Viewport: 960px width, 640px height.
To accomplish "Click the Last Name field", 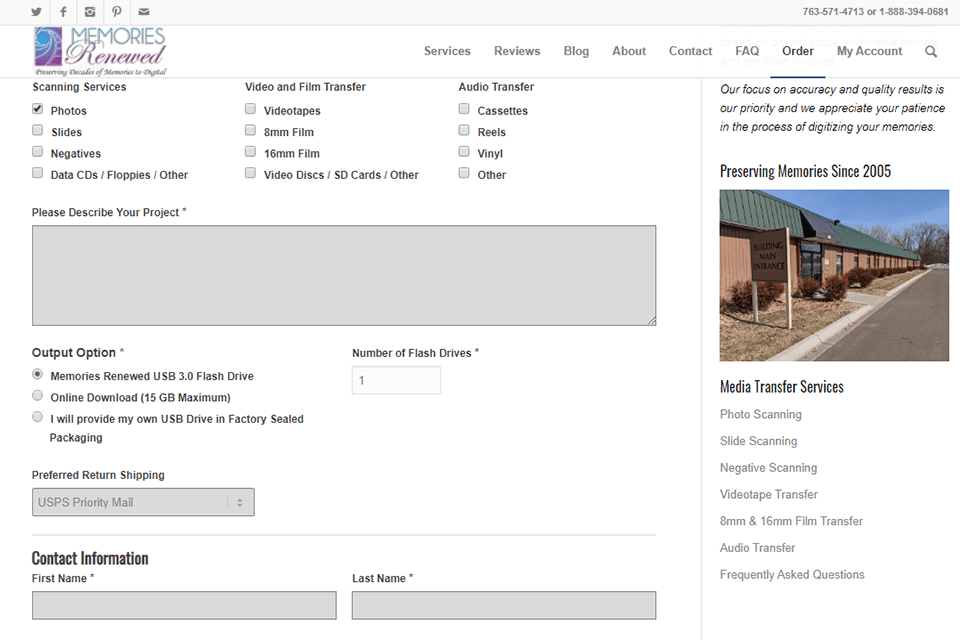I will click(x=504, y=605).
